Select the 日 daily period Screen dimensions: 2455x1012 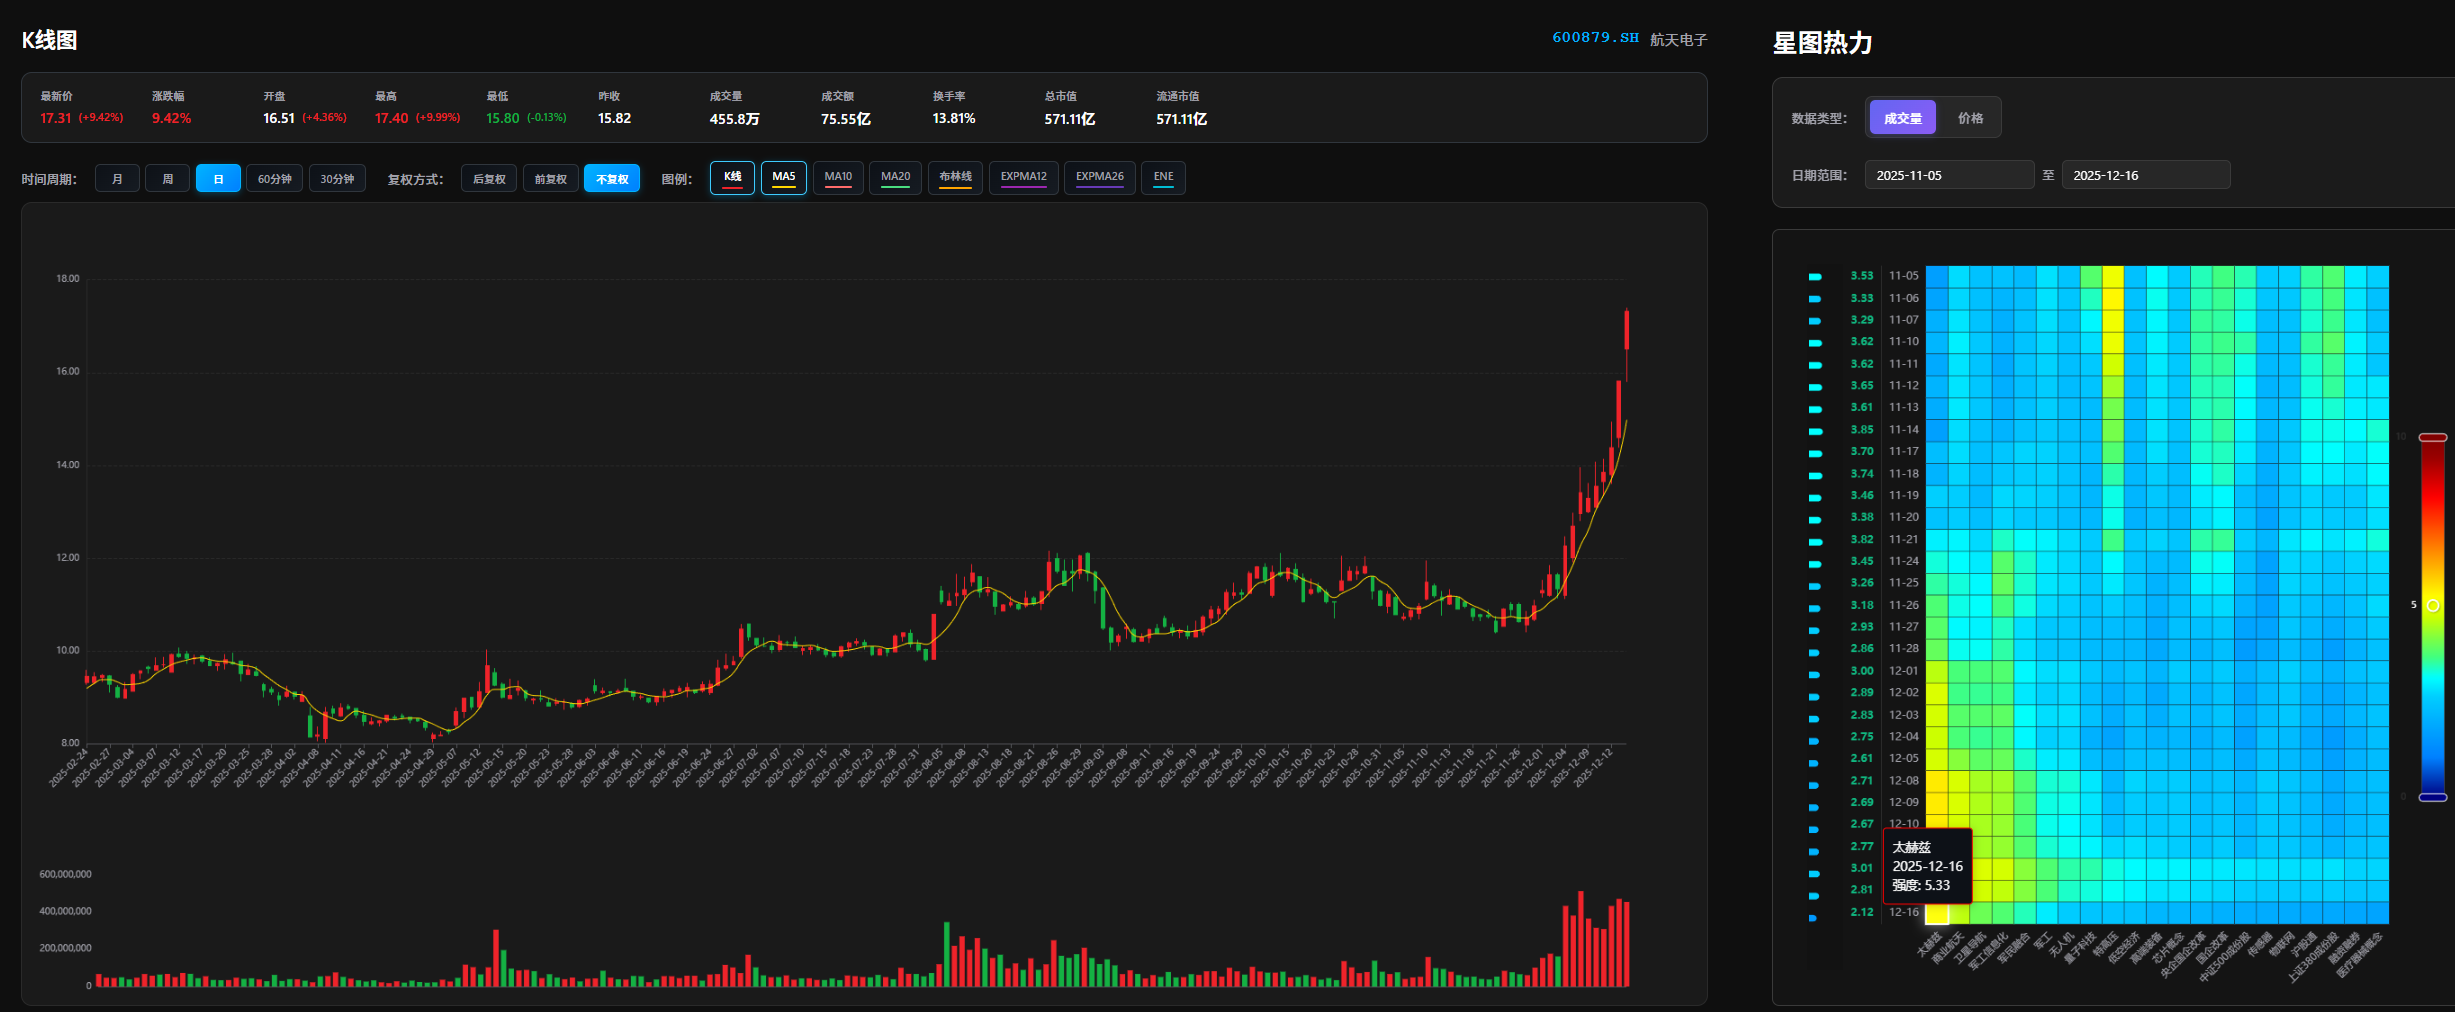(218, 179)
